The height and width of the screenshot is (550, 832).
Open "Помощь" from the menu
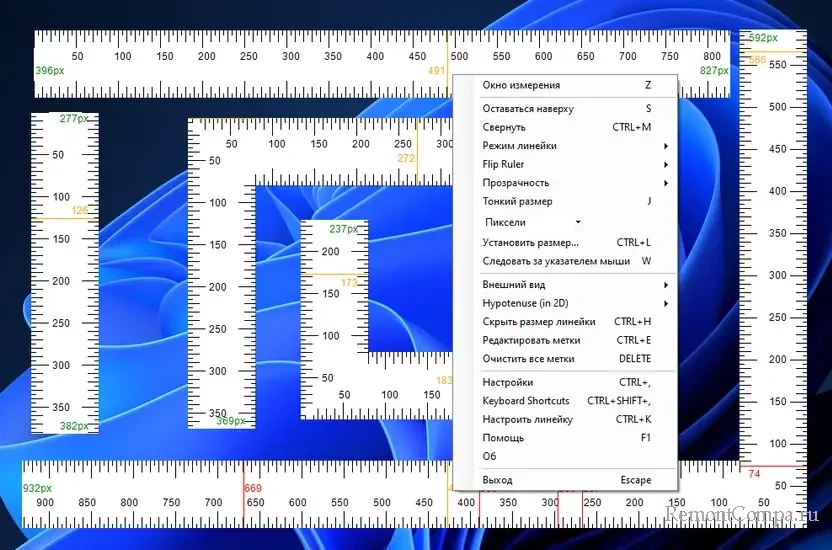click(566, 438)
